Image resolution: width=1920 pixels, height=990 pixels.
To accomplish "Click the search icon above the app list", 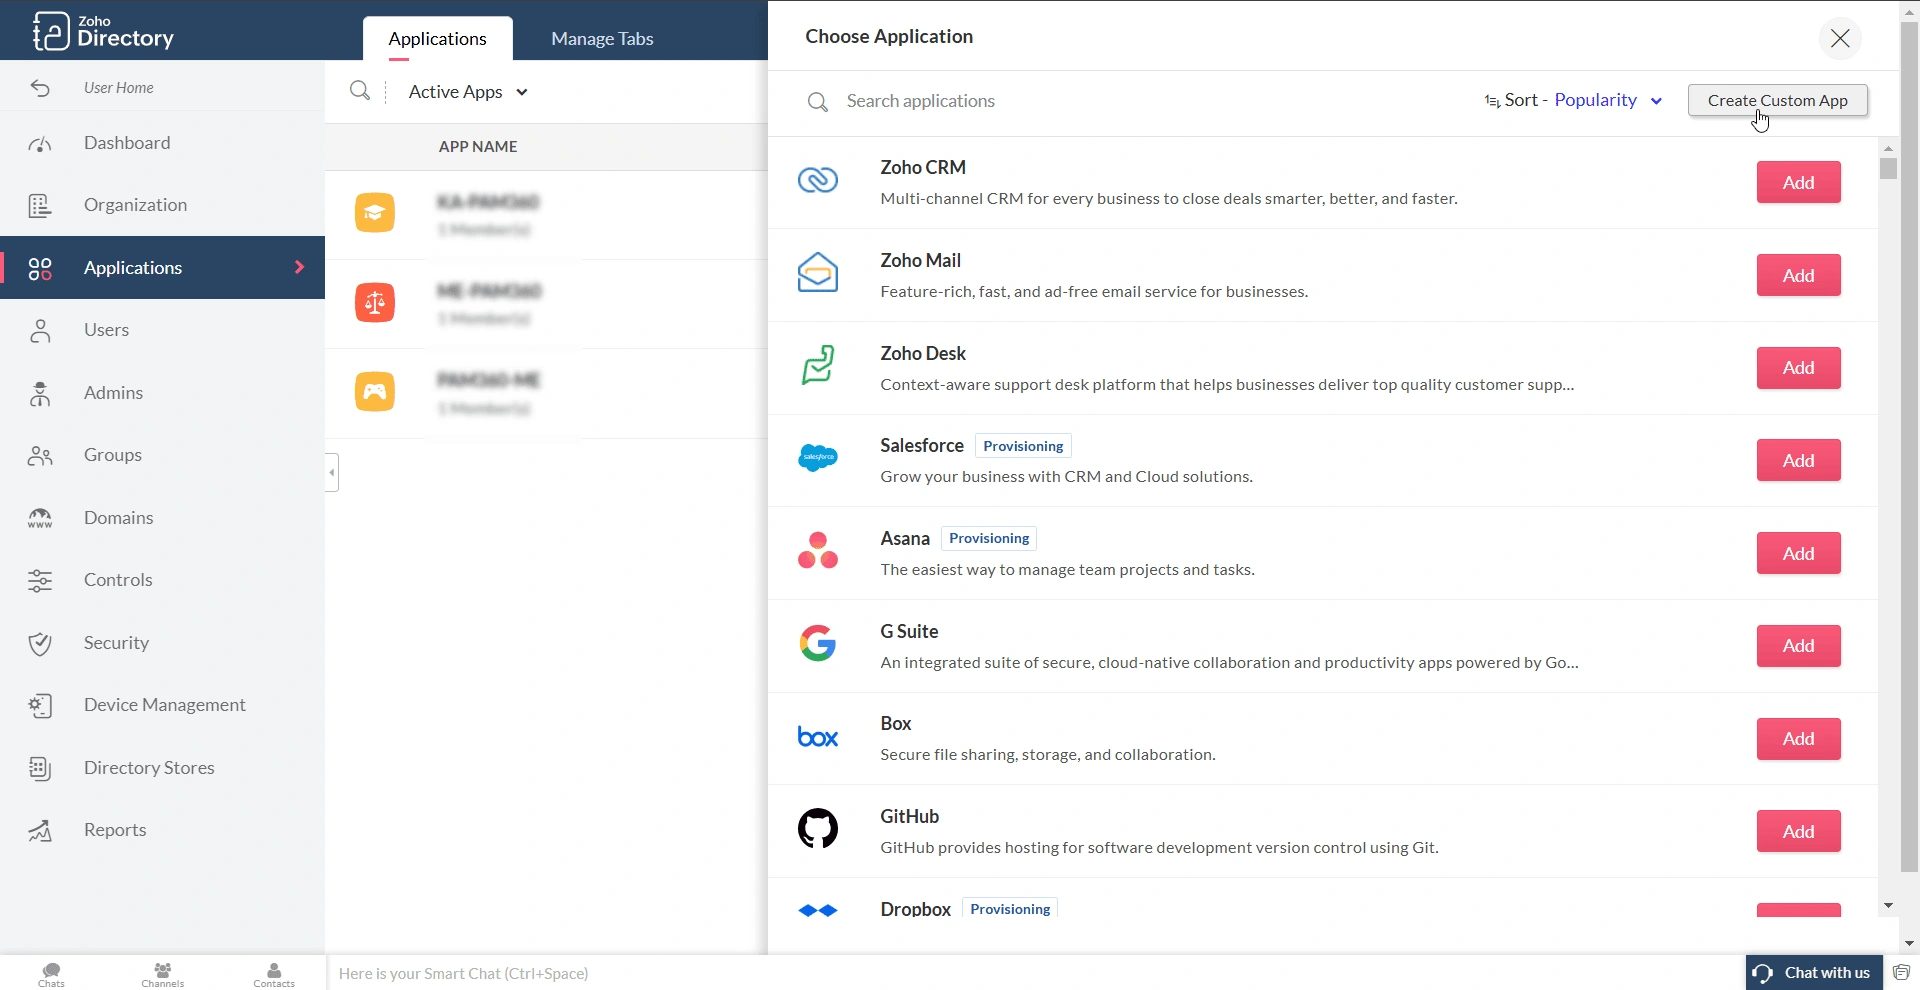I will click(x=360, y=91).
